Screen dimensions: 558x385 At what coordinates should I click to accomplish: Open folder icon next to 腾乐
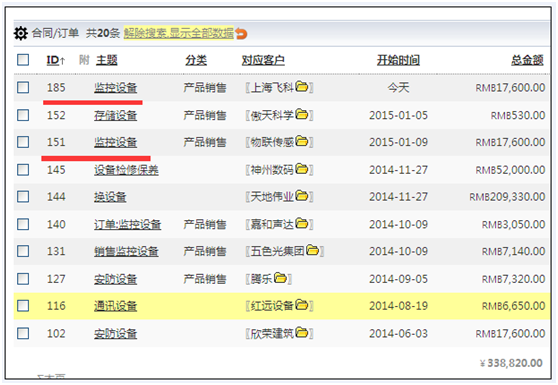(x=280, y=278)
